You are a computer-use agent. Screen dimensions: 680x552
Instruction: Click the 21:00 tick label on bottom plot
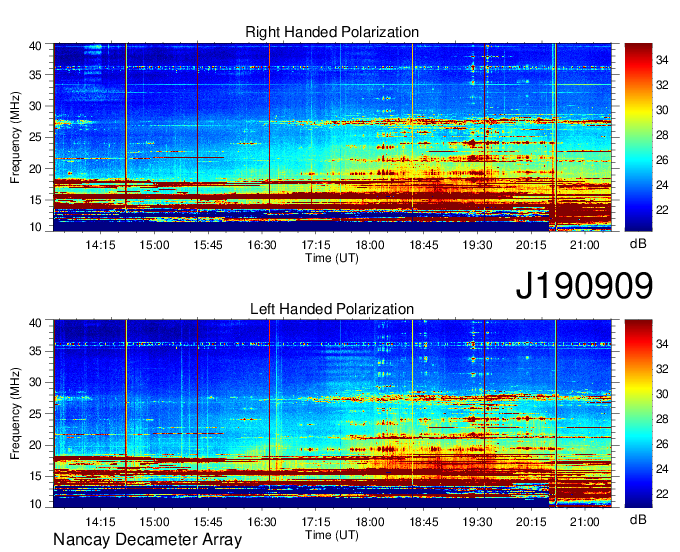[x=585, y=522]
